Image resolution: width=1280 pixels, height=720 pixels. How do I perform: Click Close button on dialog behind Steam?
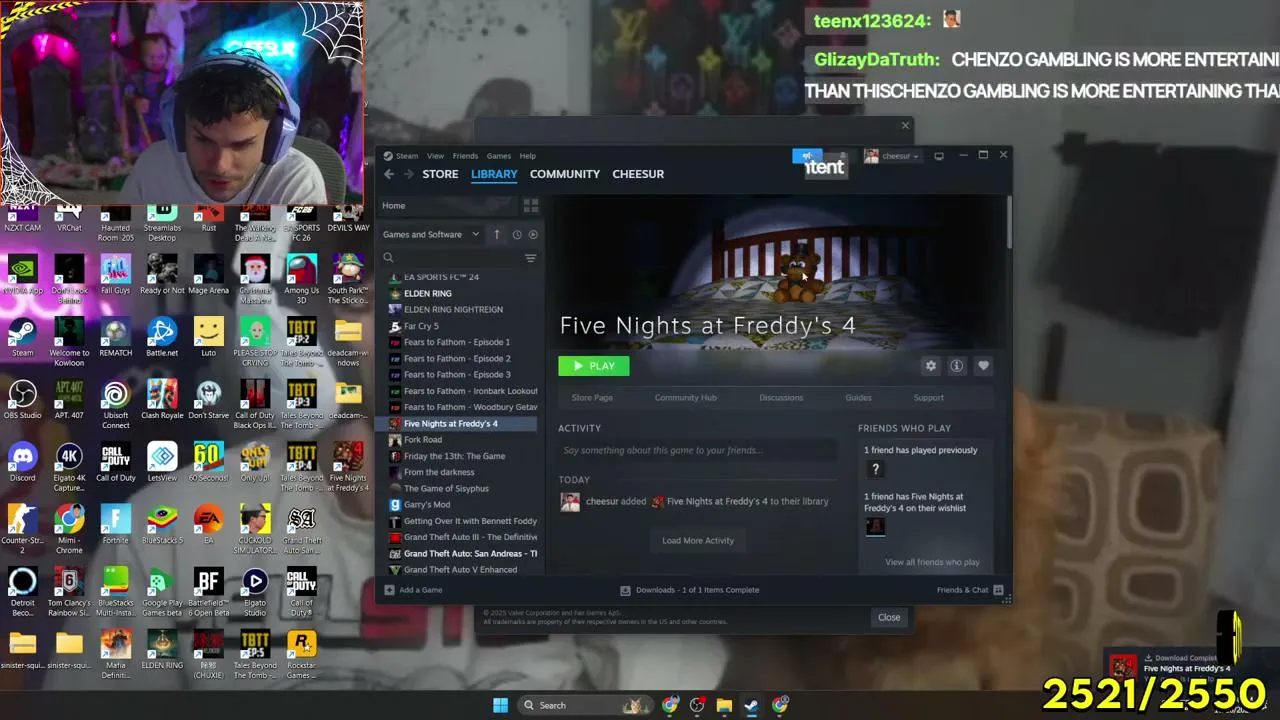(x=889, y=617)
